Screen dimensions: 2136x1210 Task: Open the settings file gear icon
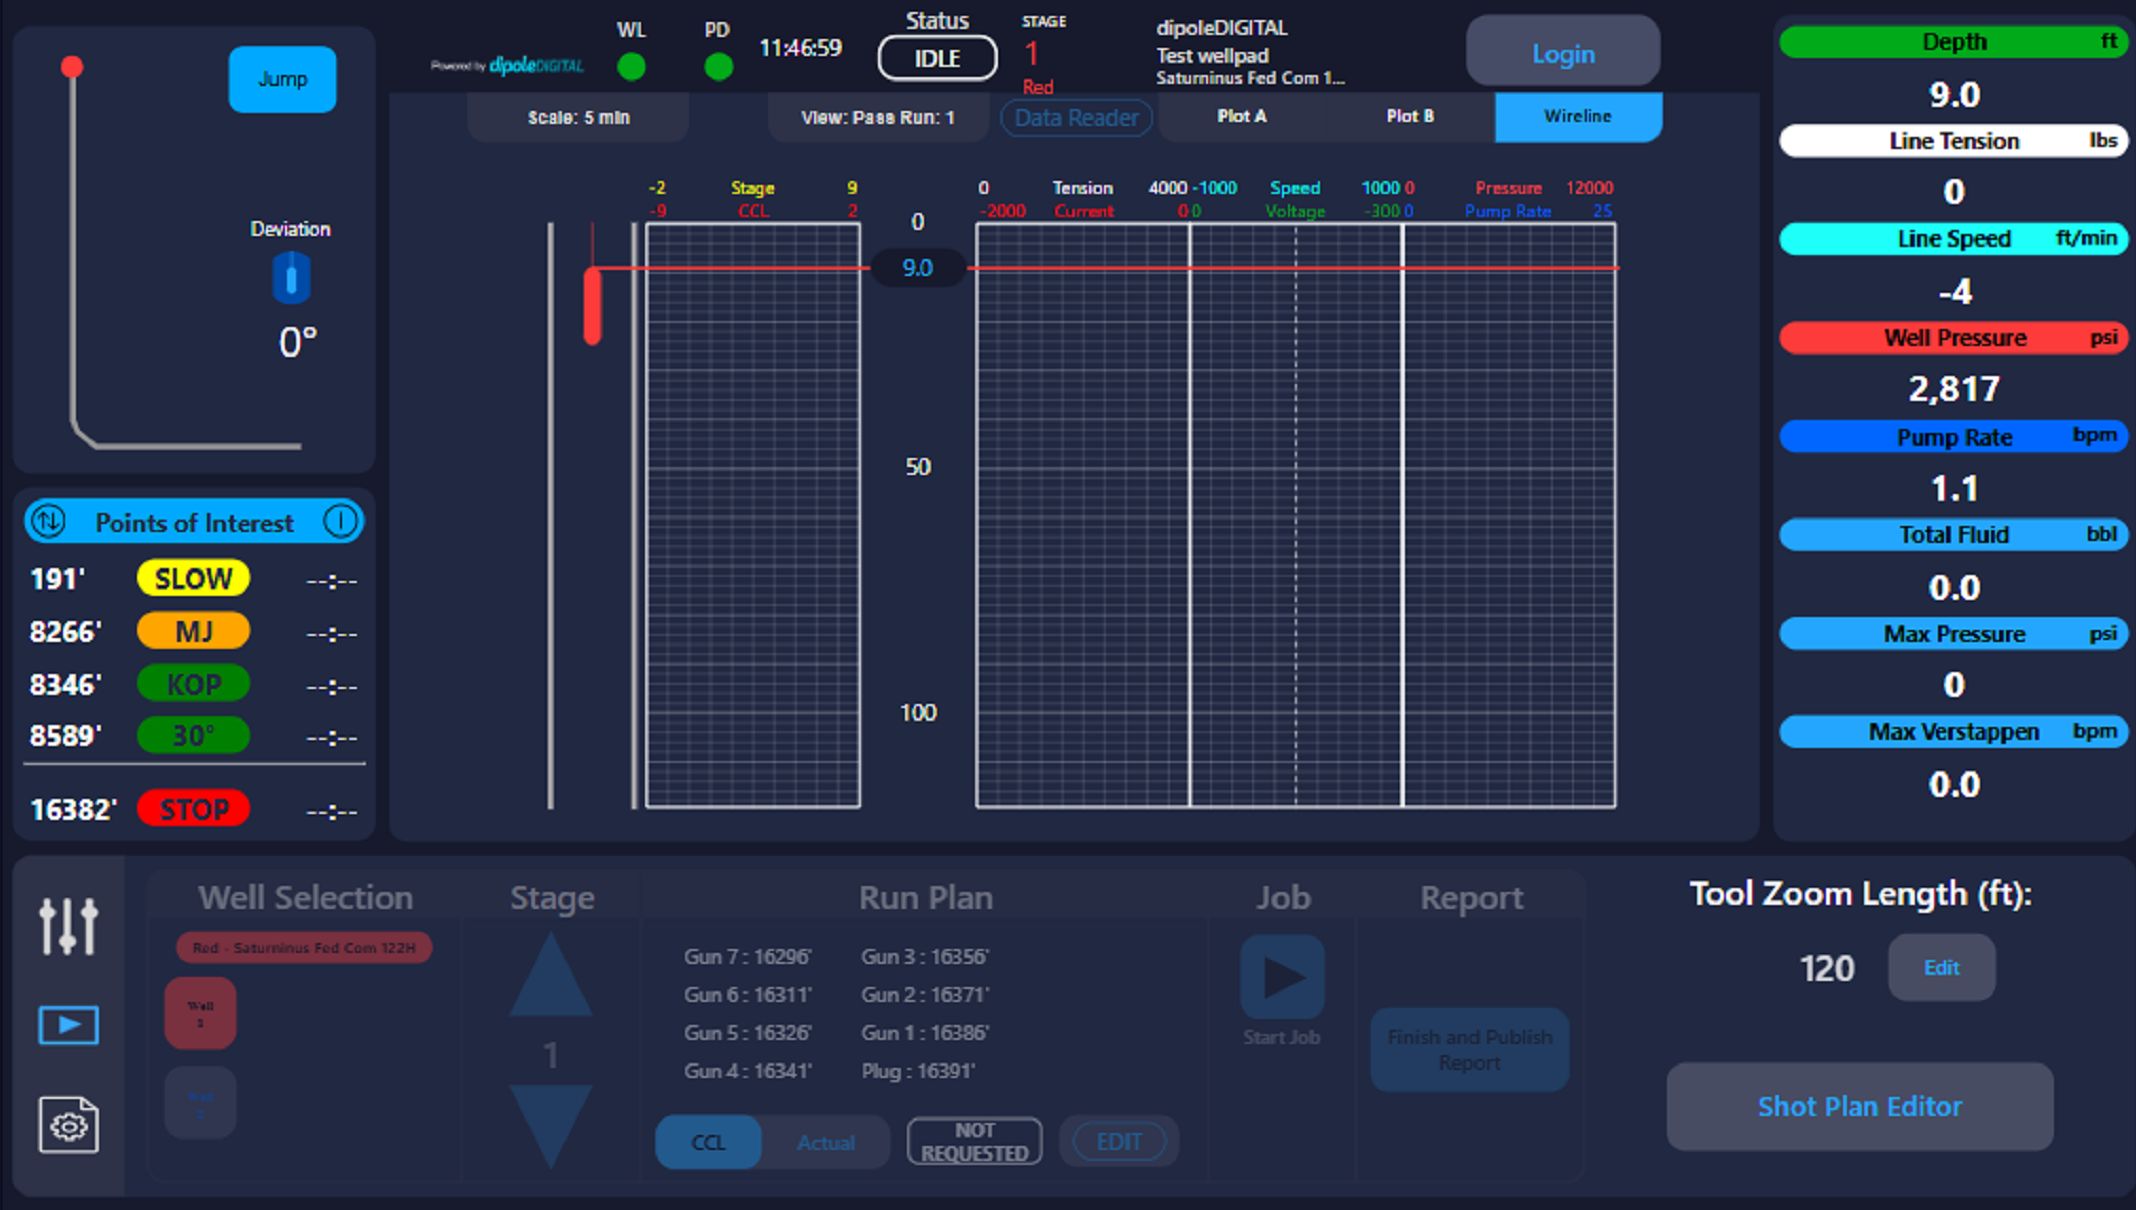pyautogui.click(x=68, y=1125)
